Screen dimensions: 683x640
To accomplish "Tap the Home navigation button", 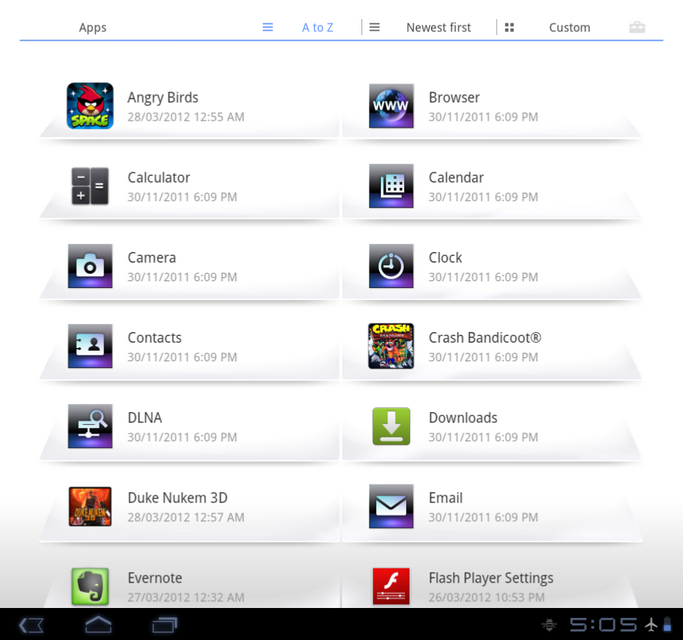I will click(x=98, y=625).
